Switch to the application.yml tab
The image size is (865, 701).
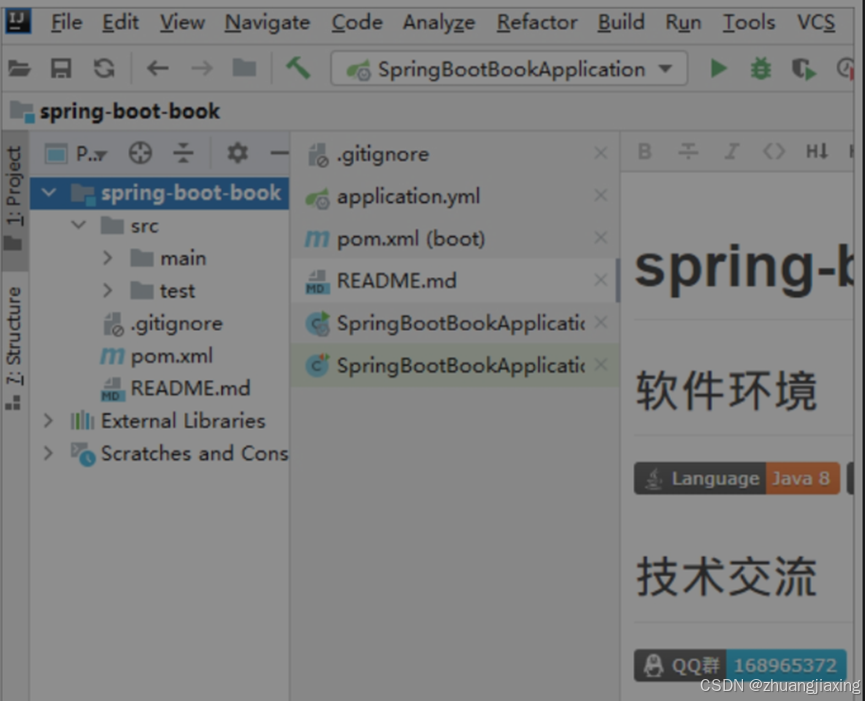tap(455, 196)
